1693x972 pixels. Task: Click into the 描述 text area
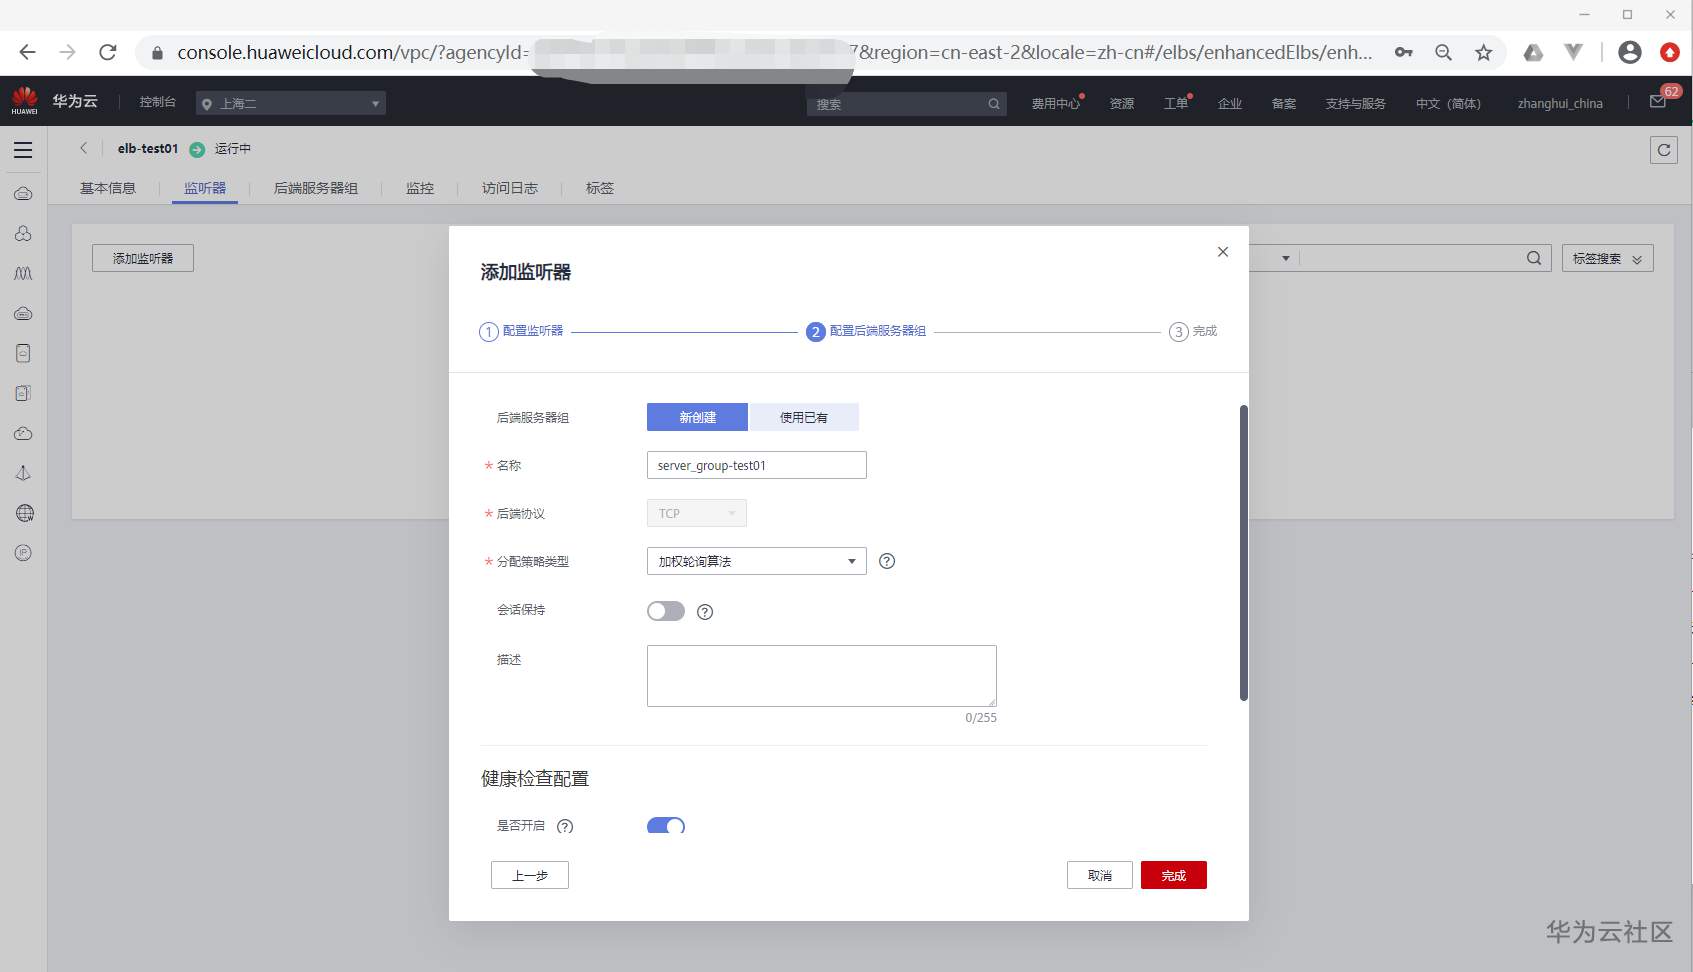pyautogui.click(x=822, y=676)
